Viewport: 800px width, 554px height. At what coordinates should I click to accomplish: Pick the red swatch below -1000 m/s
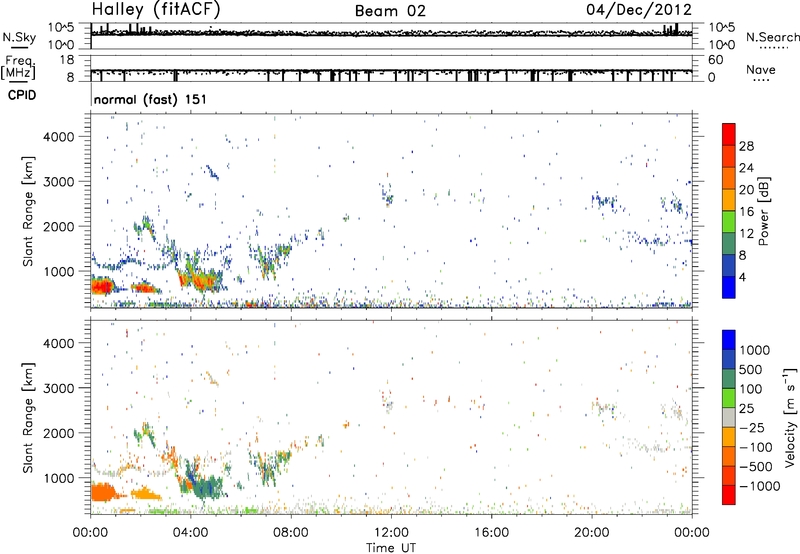729,495
